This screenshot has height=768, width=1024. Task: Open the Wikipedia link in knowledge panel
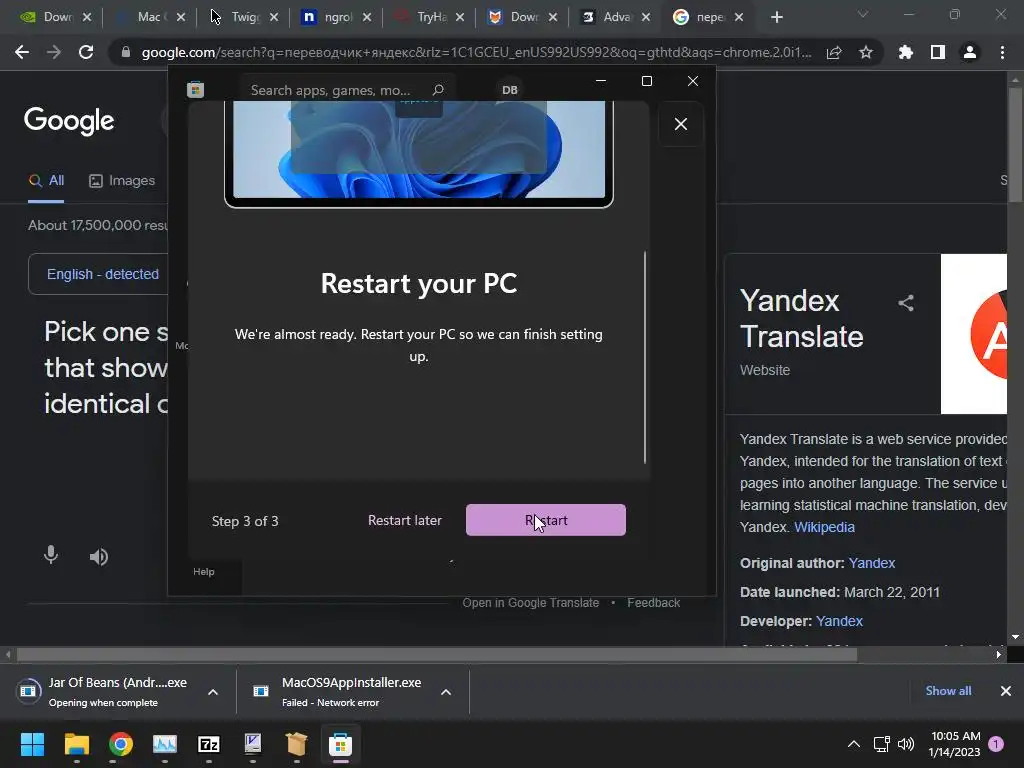point(824,527)
